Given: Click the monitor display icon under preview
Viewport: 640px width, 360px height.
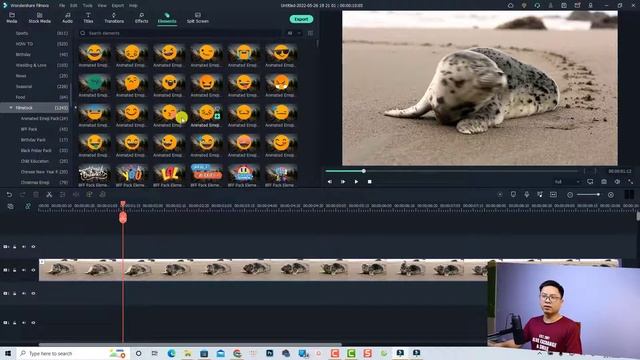Looking at the screenshot, I should pyautogui.click(x=590, y=182).
